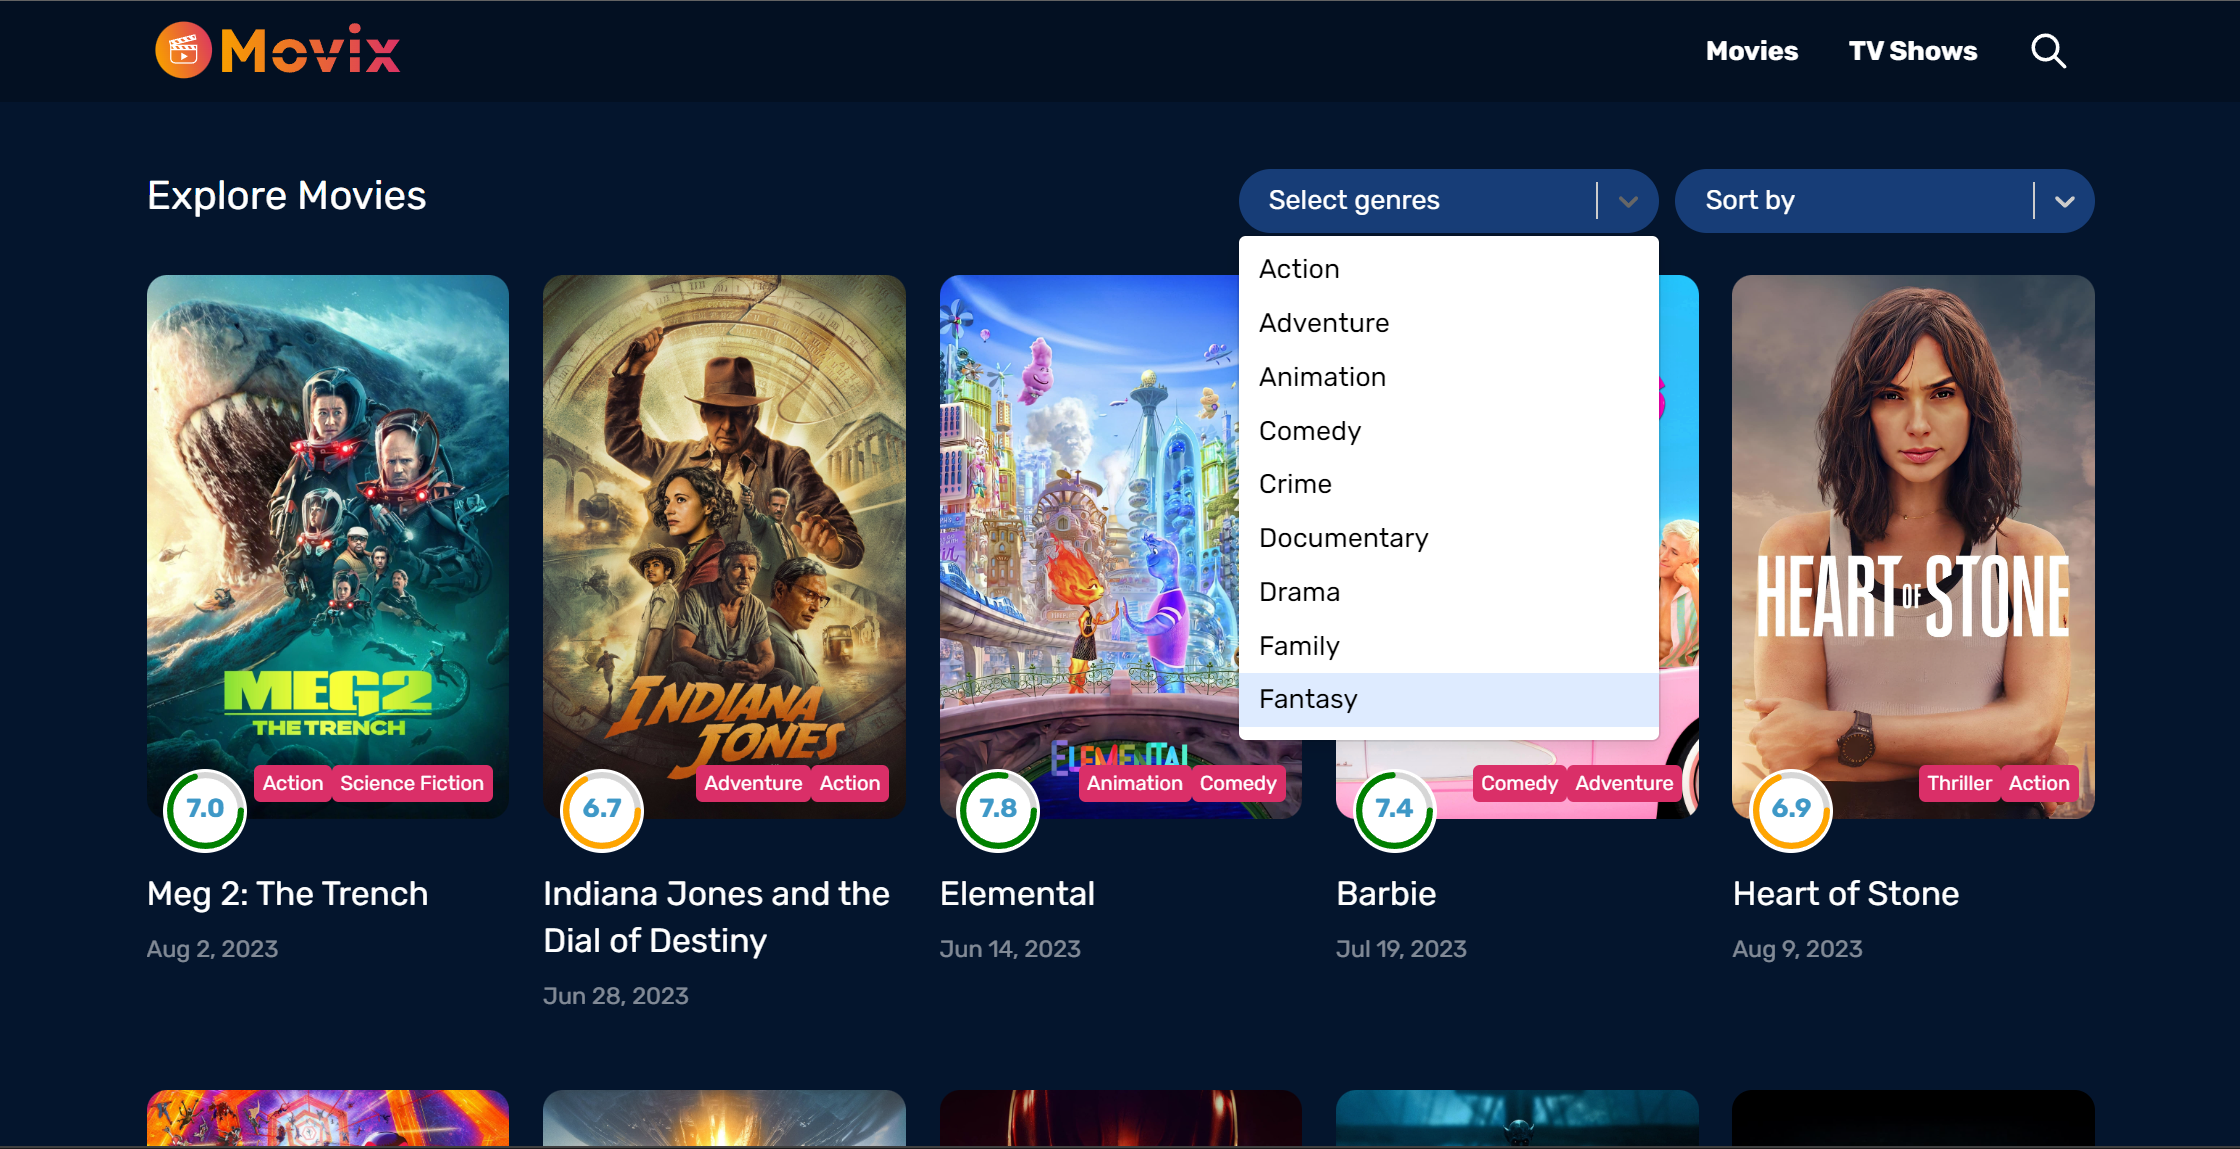
Task: Click the search magnifier icon
Action: [x=2048, y=51]
